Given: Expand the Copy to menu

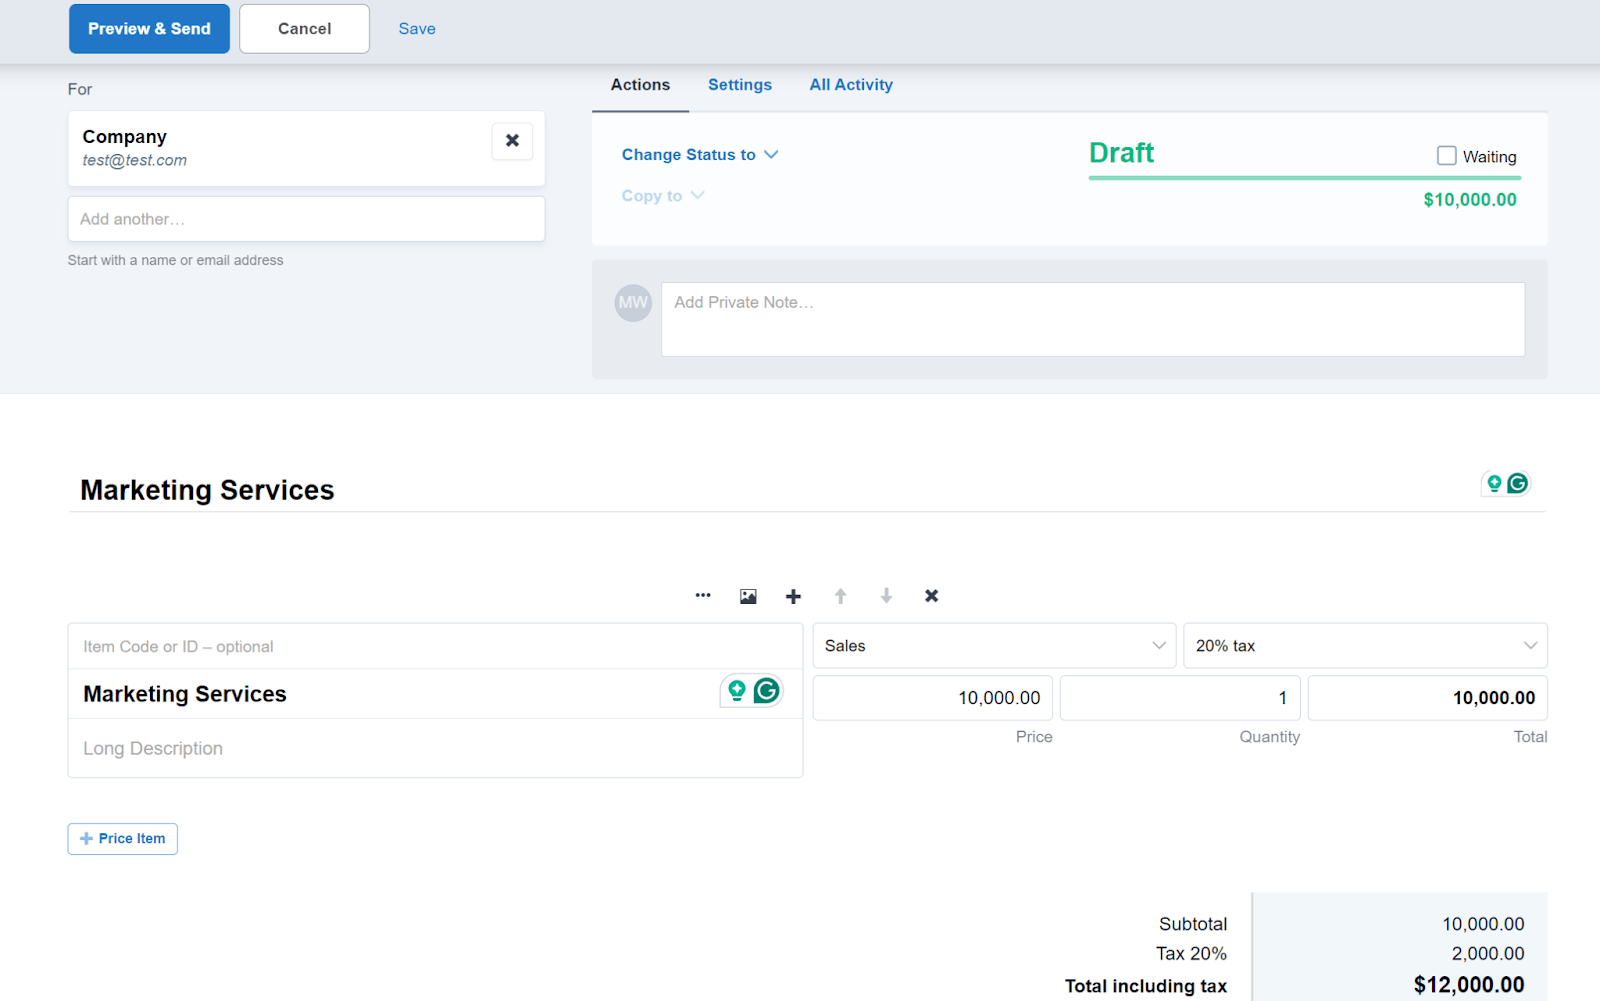Looking at the screenshot, I should (x=662, y=196).
